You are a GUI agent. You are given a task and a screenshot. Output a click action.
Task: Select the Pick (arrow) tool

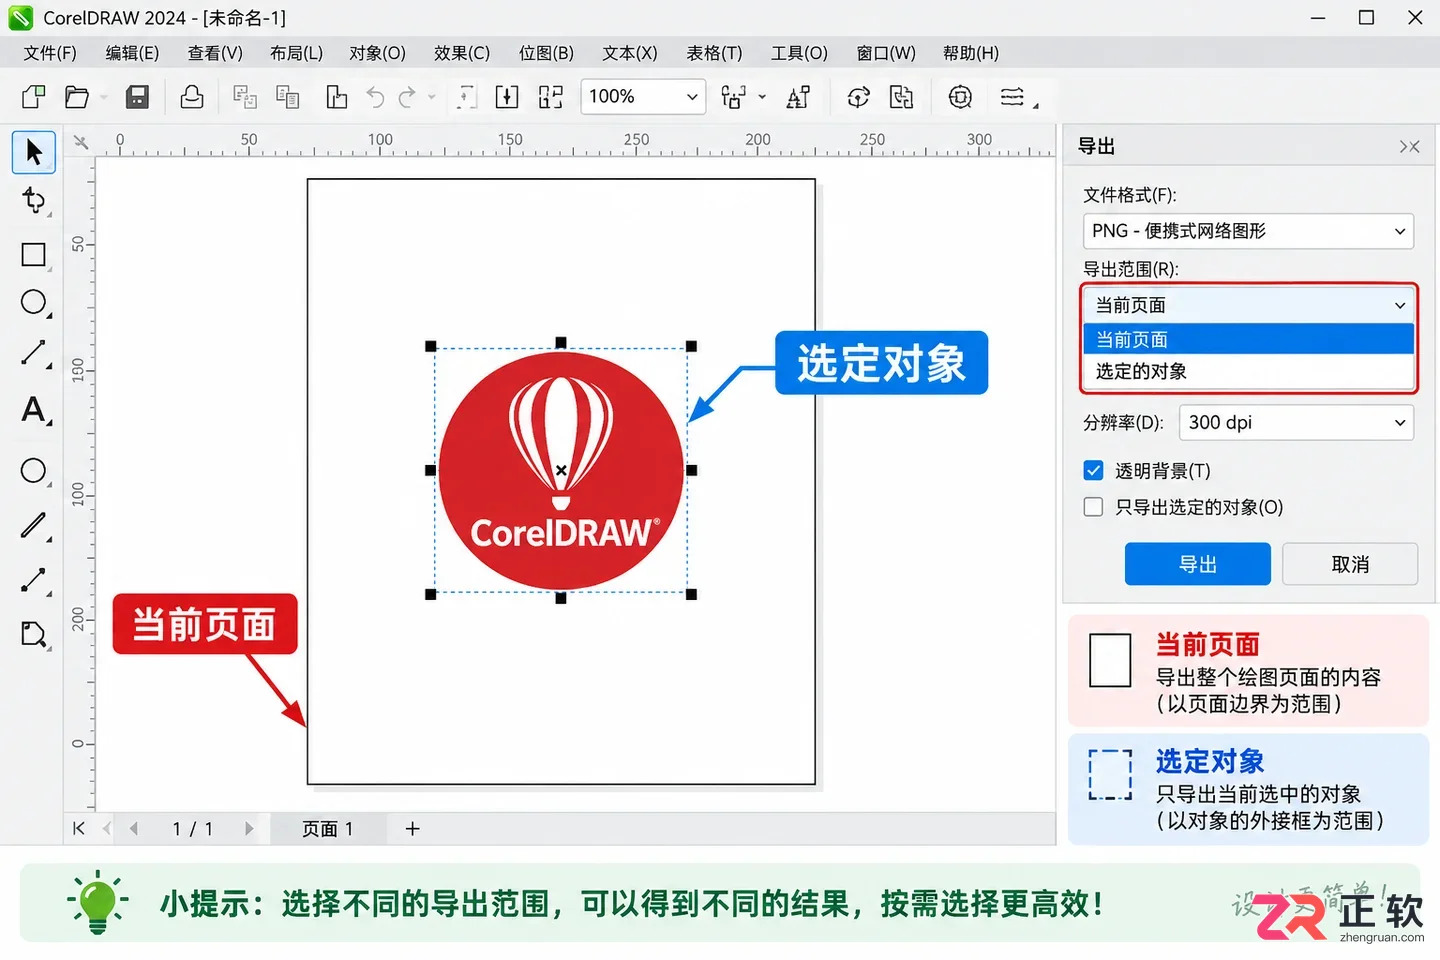[34, 152]
